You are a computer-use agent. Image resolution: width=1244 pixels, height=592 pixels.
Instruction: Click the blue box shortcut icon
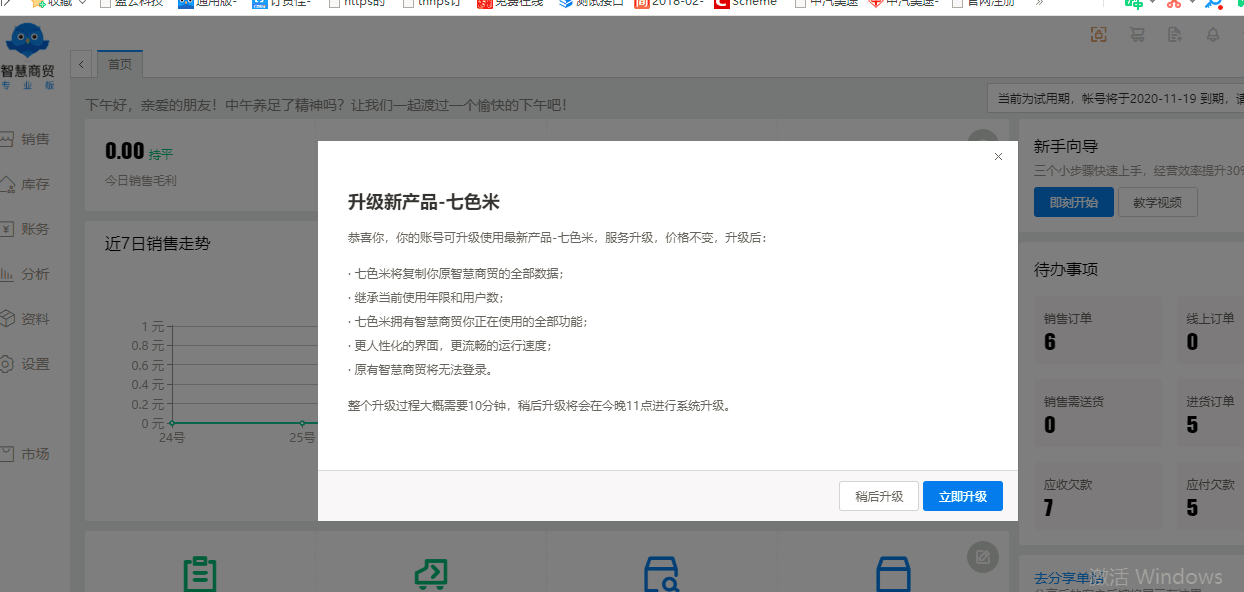[893, 575]
